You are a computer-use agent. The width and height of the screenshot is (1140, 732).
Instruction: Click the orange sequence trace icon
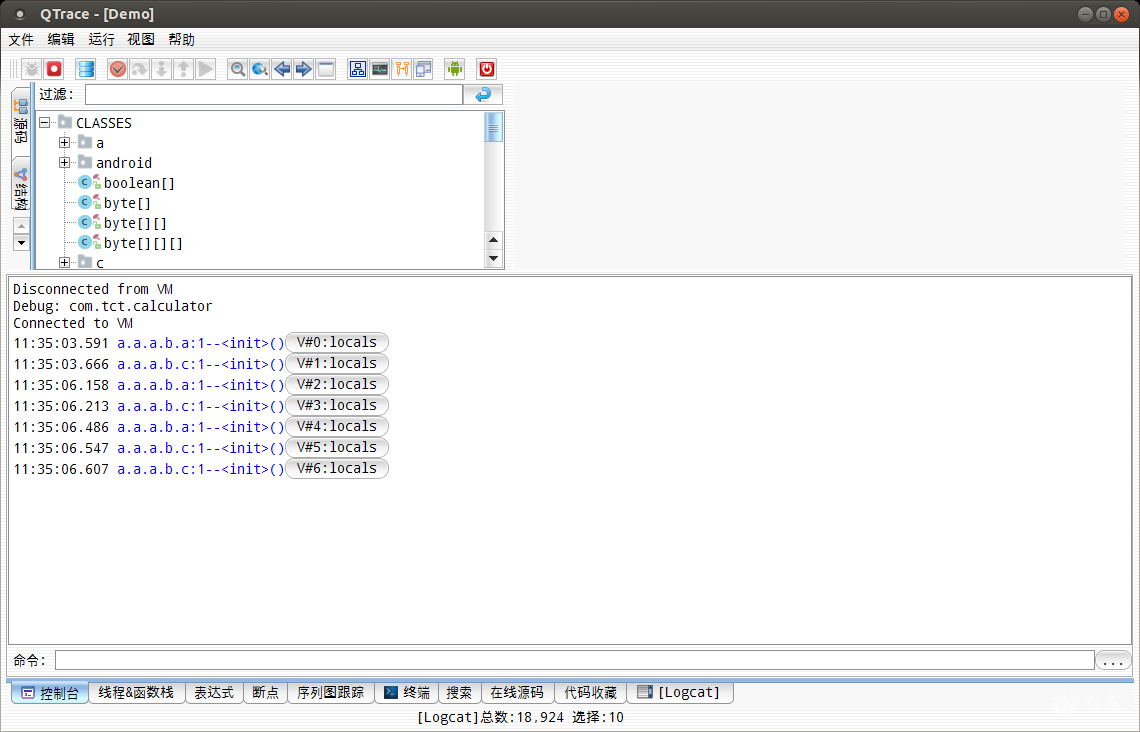click(402, 68)
